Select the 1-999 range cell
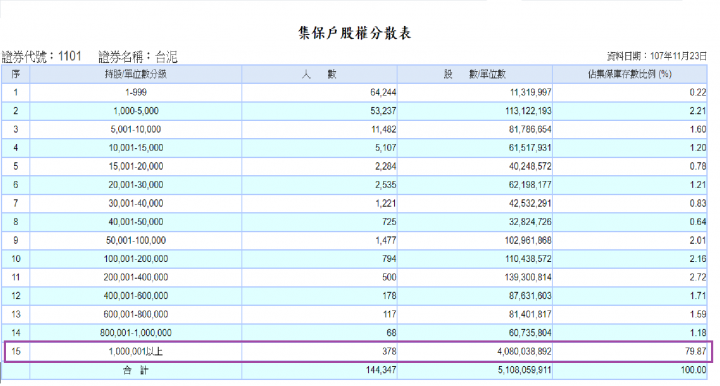This screenshot has width=720, height=386. coord(135,92)
